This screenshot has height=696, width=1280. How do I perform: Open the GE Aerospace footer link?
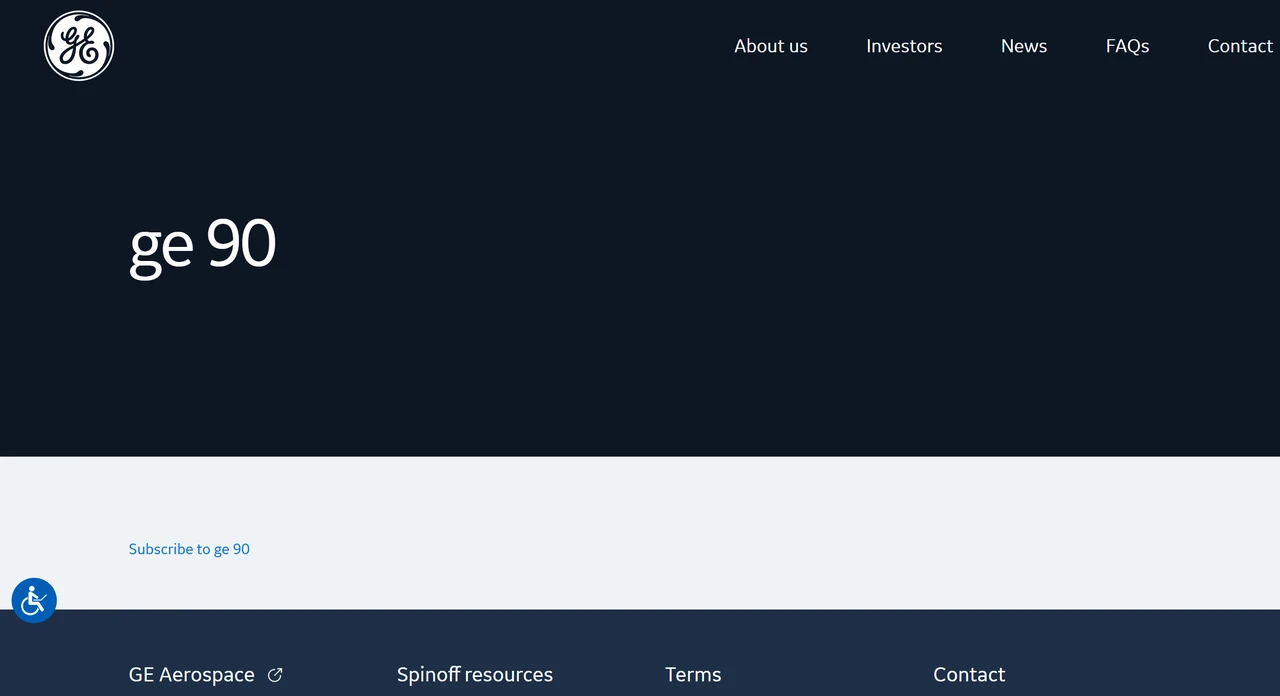point(191,674)
